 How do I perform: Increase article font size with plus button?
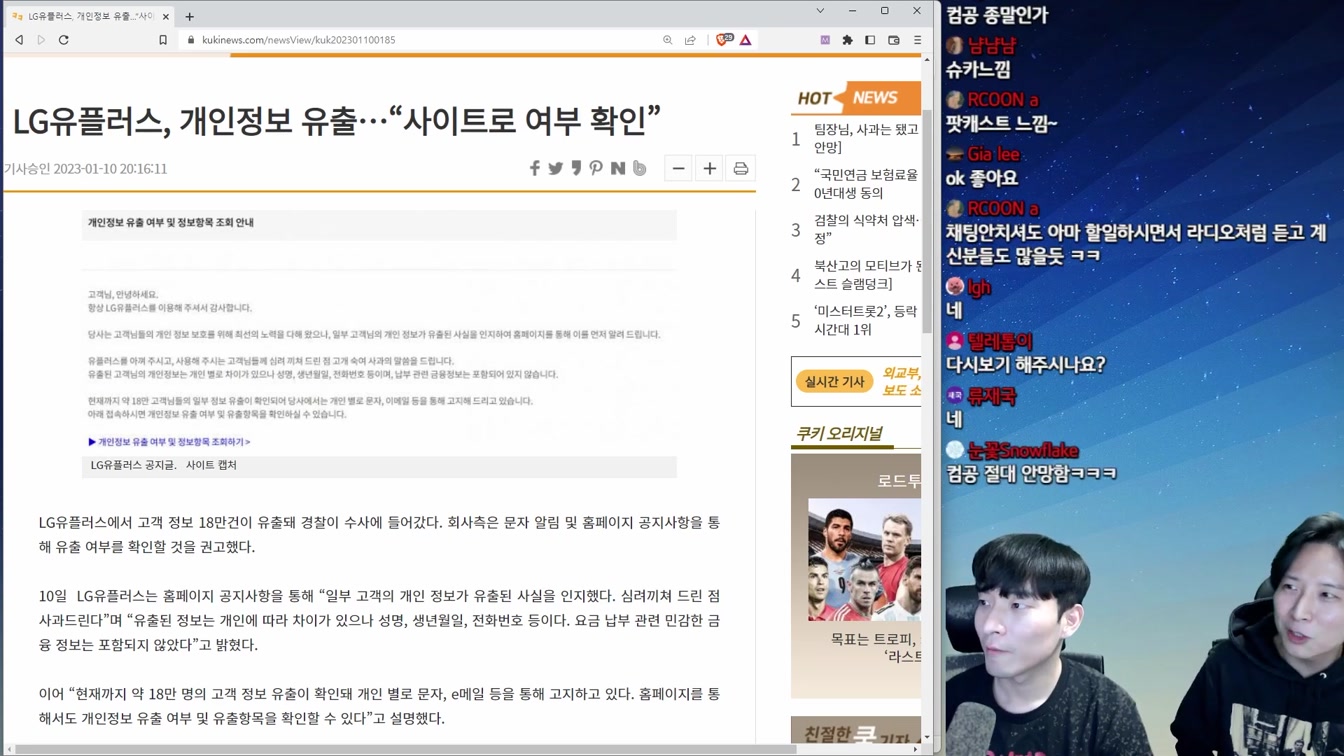coord(709,168)
